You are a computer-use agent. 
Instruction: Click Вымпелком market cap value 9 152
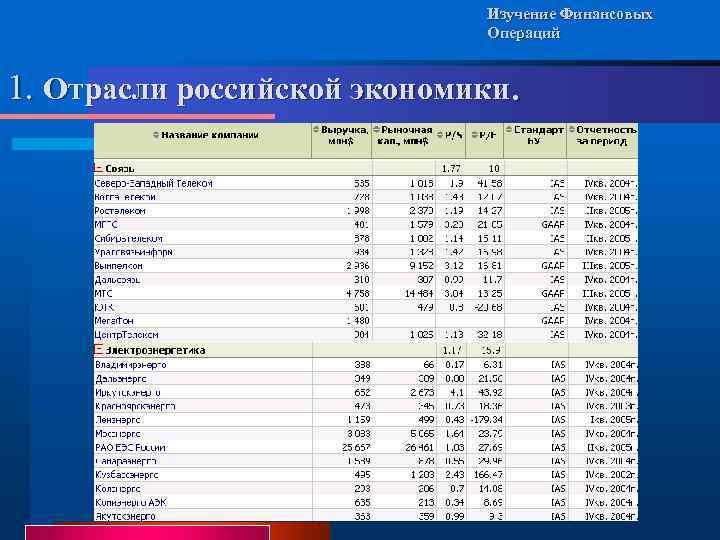tap(421, 266)
